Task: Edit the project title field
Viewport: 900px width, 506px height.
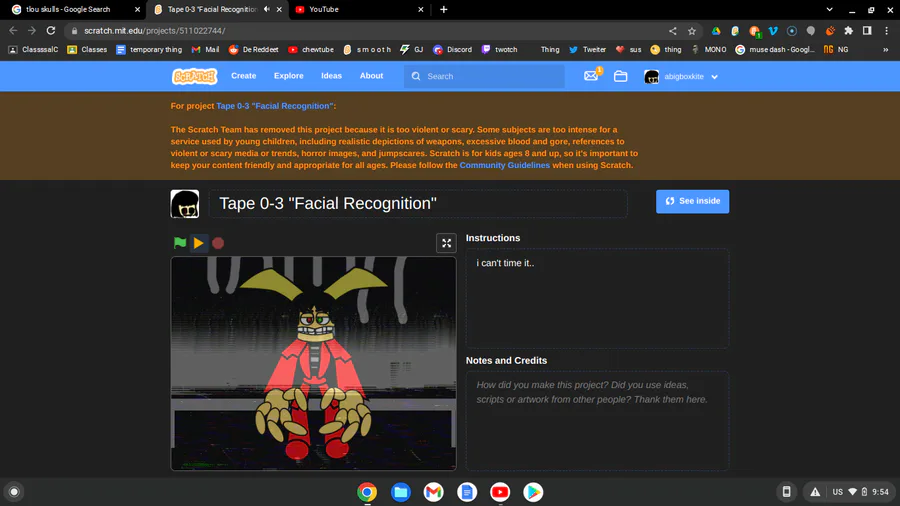Action: tap(418, 204)
